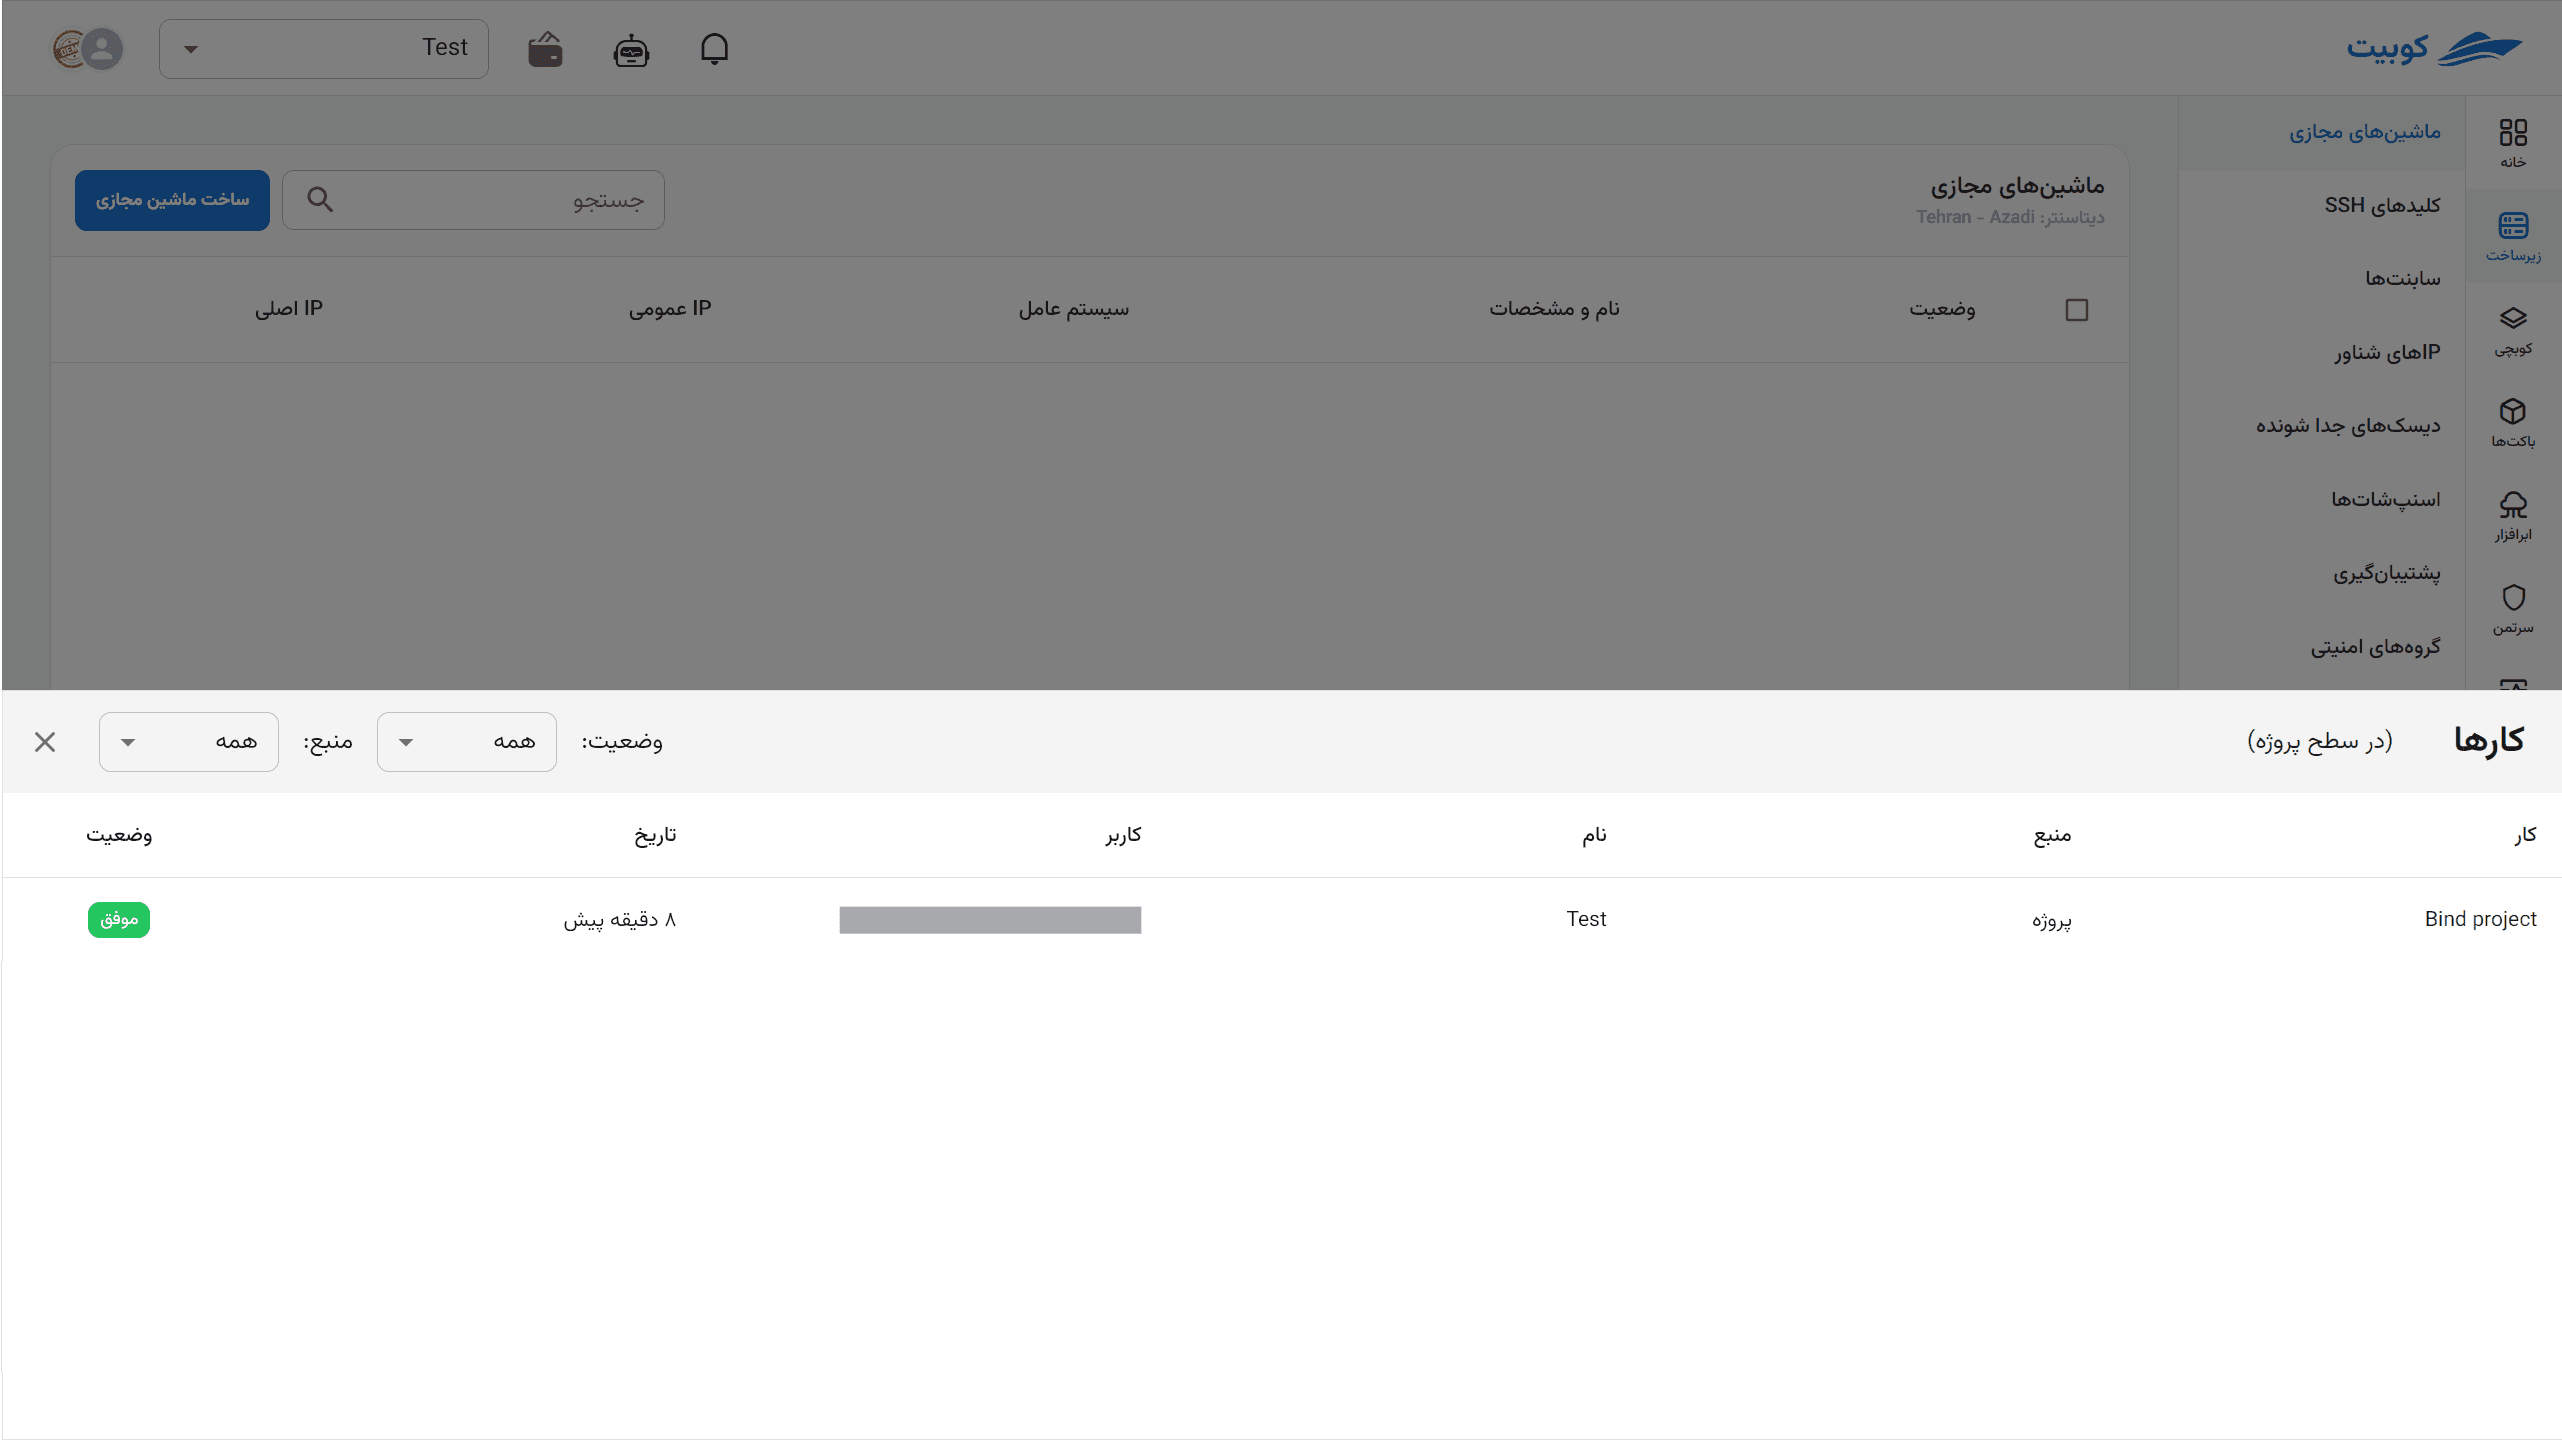This screenshot has height=1440, width=2562.
Task: Click the پروژه source cell
Action: (x=2052, y=920)
